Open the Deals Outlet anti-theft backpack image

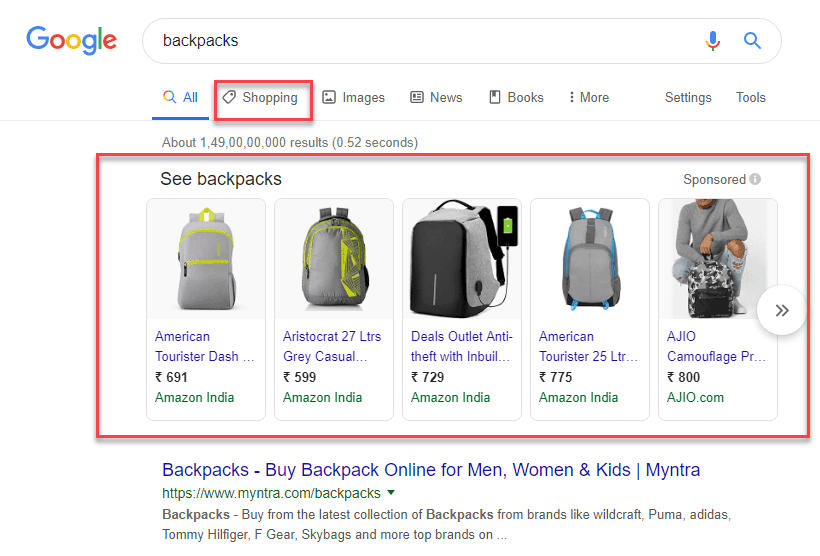tap(462, 259)
